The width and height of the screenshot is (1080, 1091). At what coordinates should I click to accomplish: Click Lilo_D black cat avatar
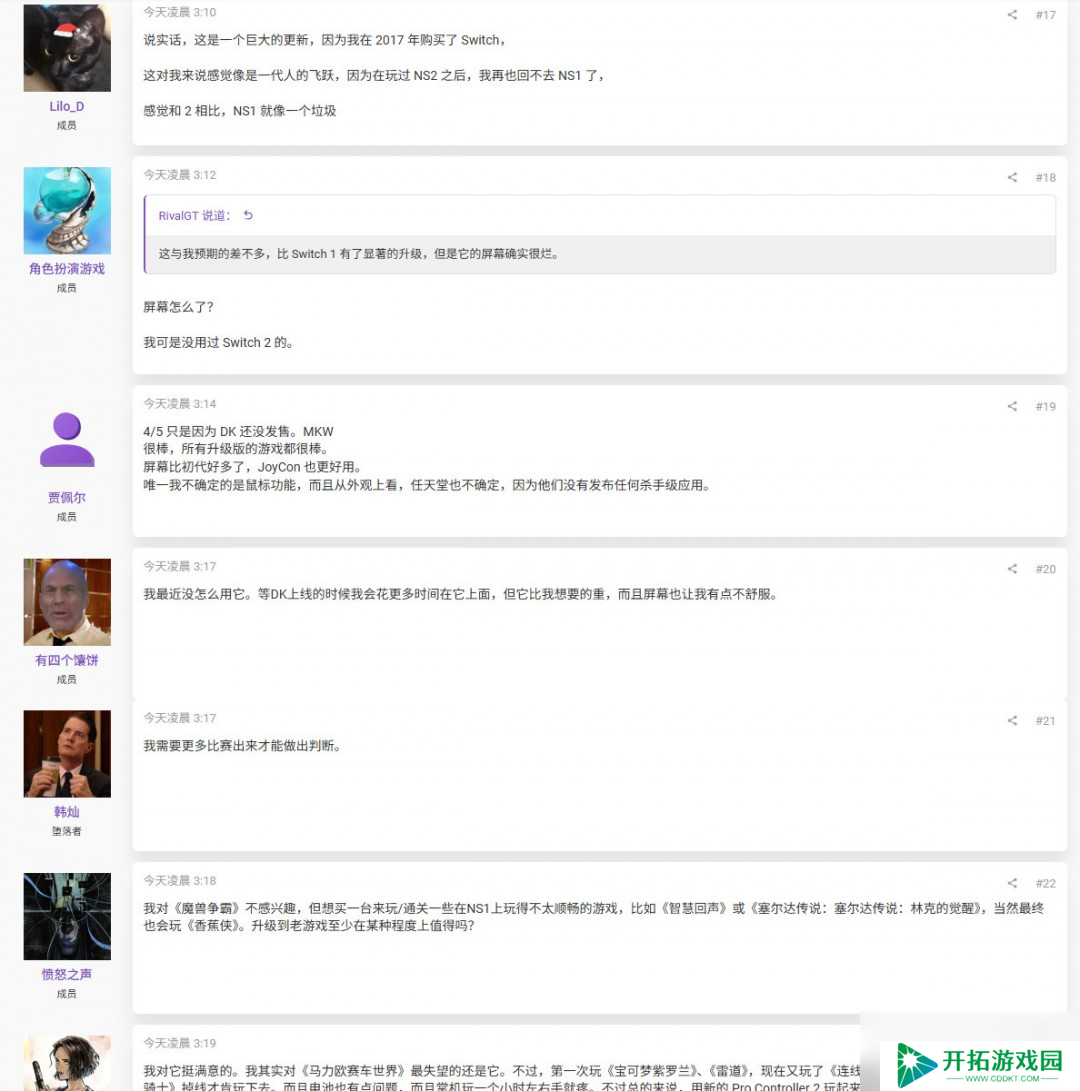67,48
